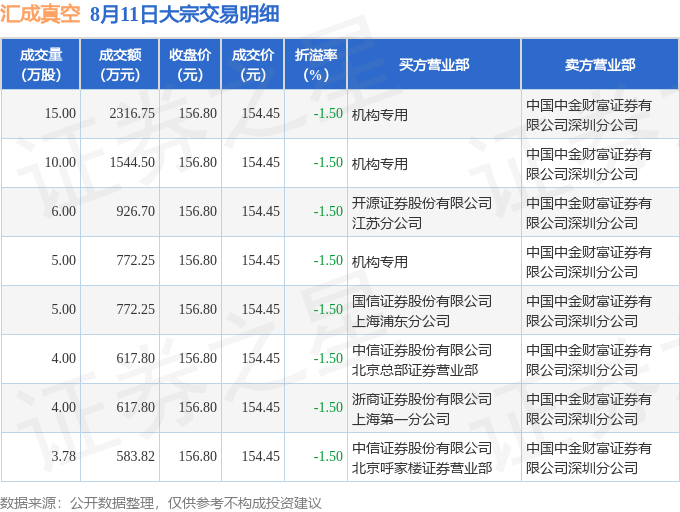Click the 折溢率(%) column header
This screenshot has height=512, width=680.
pyautogui.click(x=316, y=64)
